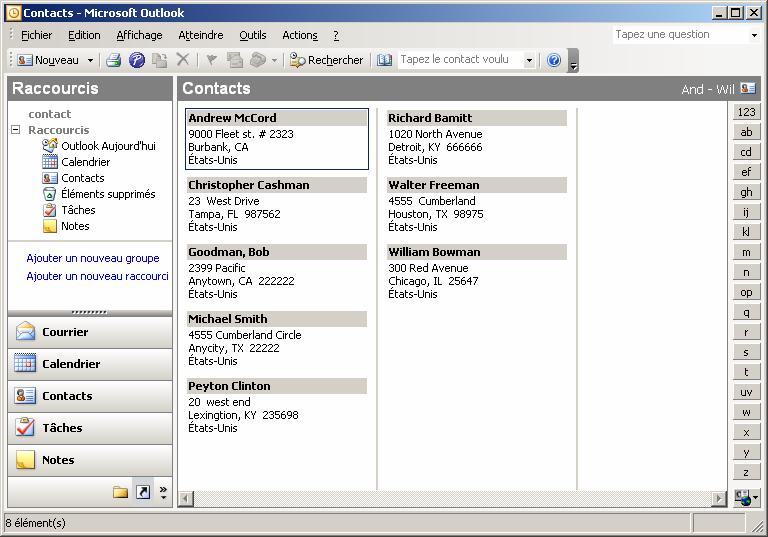Jump to the 123 index tab

[746, 112]
